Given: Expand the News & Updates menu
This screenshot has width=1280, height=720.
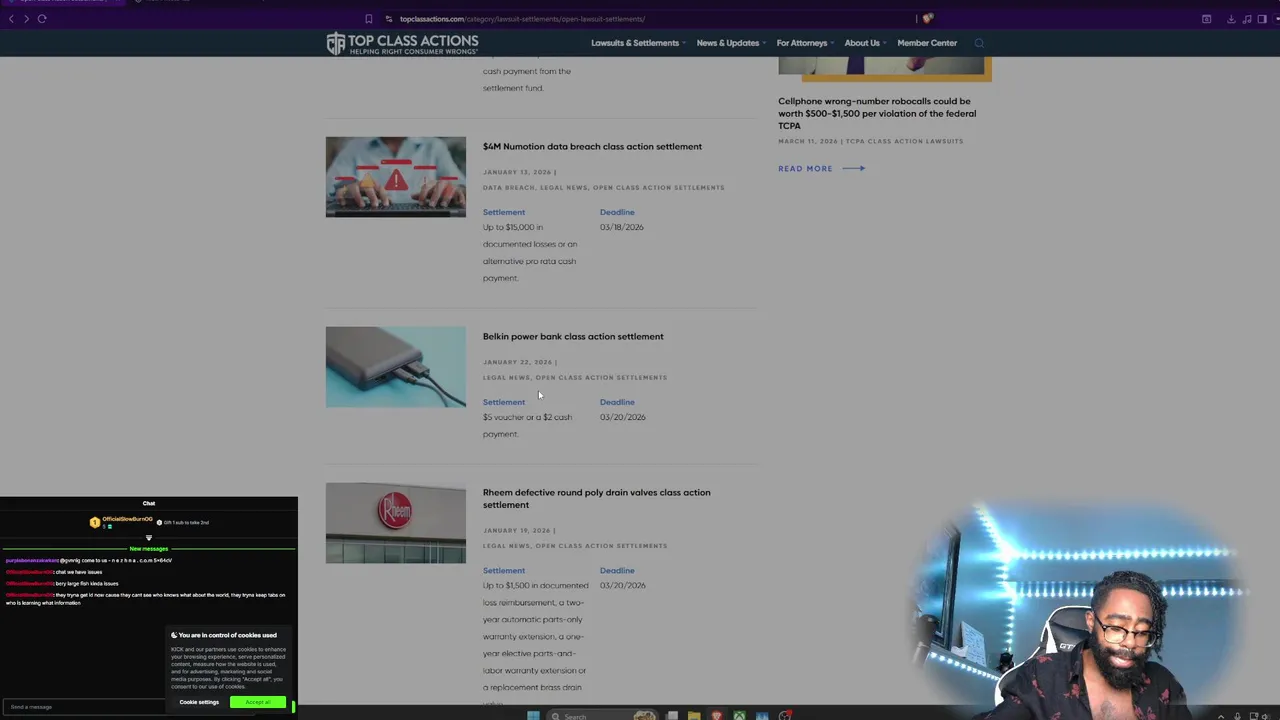Looking at the screenshot, I should pyautogui.click(x=731, y=43).
